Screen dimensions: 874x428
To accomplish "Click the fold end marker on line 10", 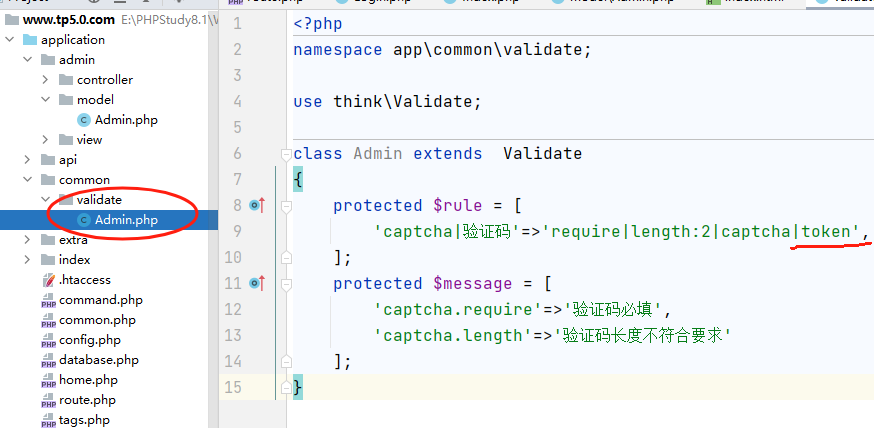I will (x=285, y=257).
